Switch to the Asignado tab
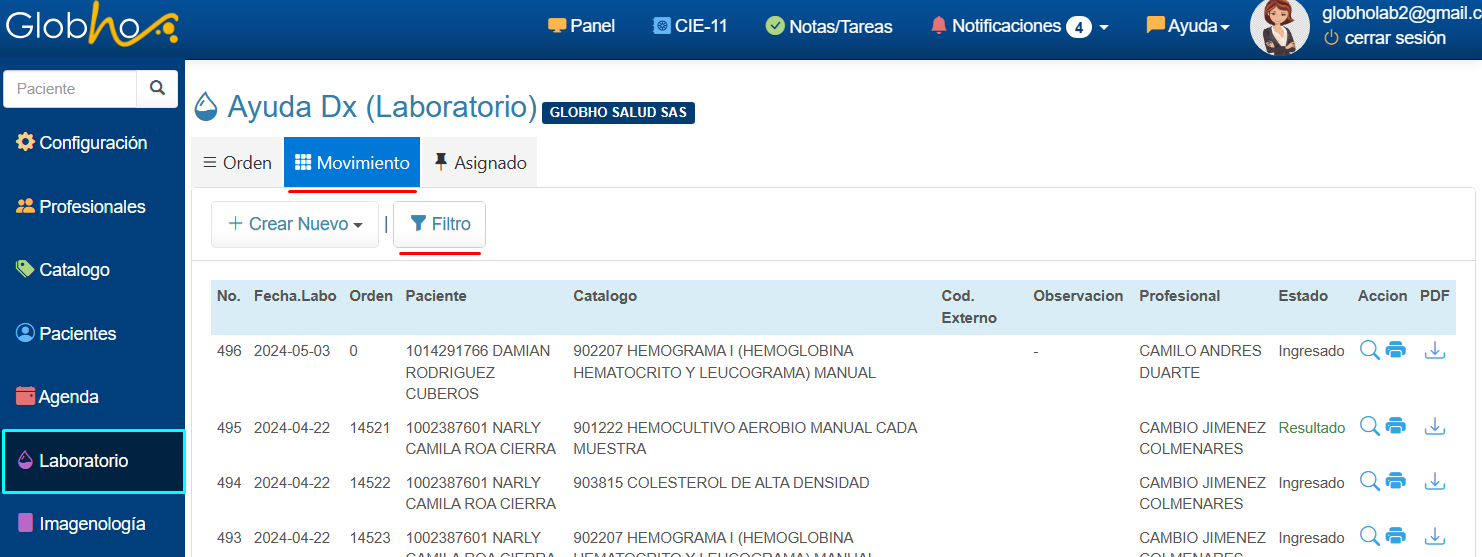This screenshot has width=1482, height=557. (x=480, y=162)
